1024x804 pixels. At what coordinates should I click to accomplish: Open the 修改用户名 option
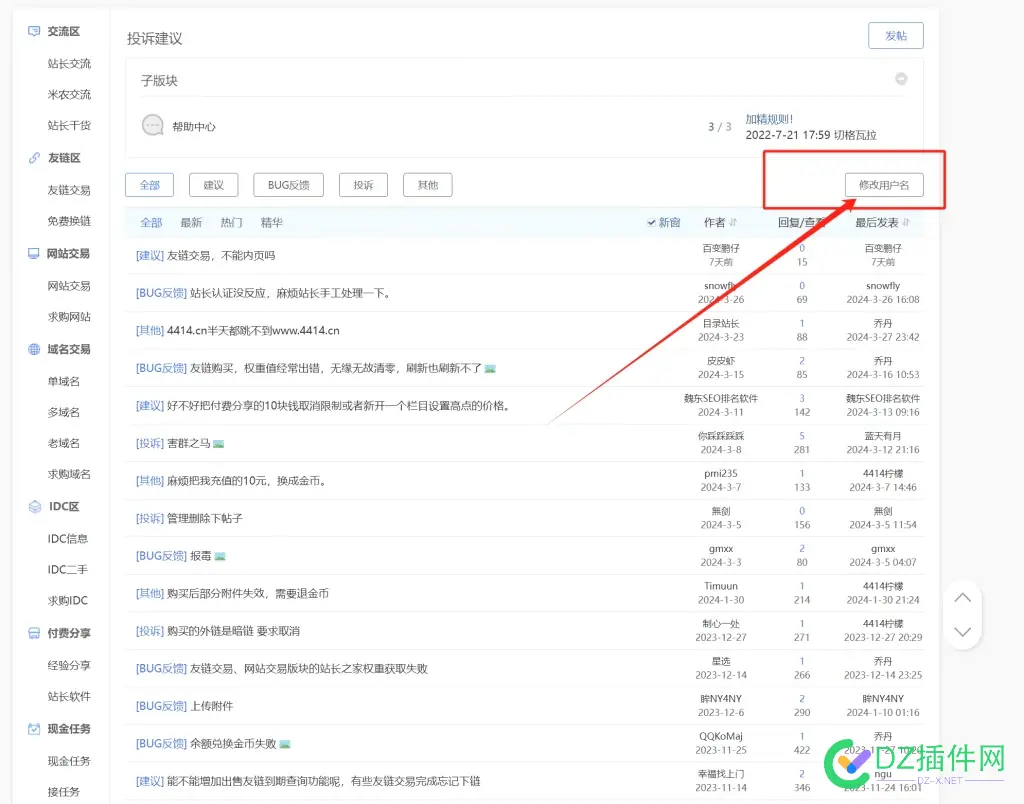tap(882, 186)
